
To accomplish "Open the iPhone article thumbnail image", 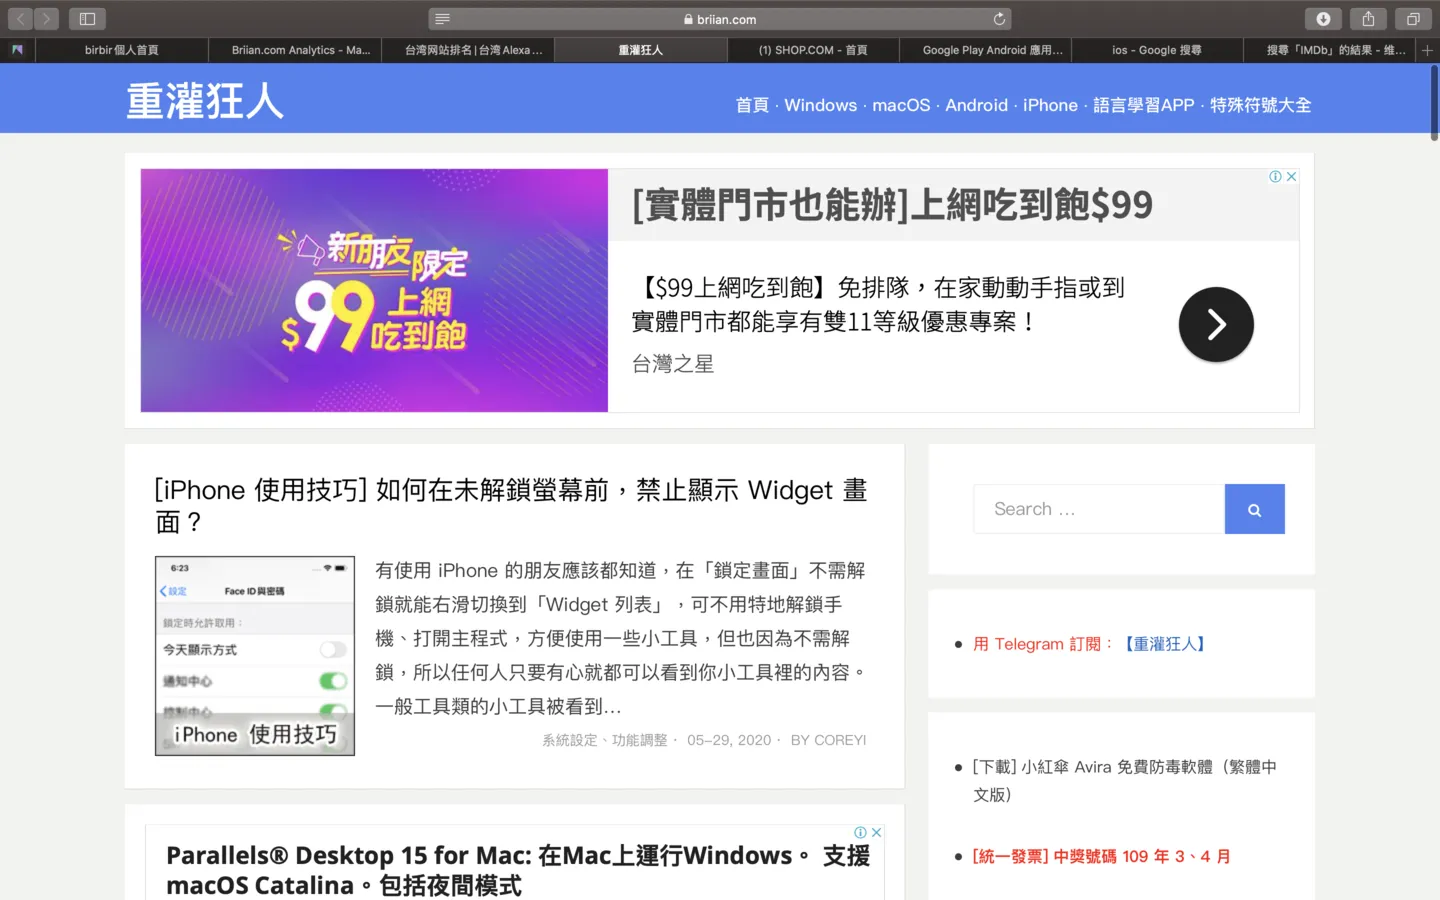I will point(255,655).
